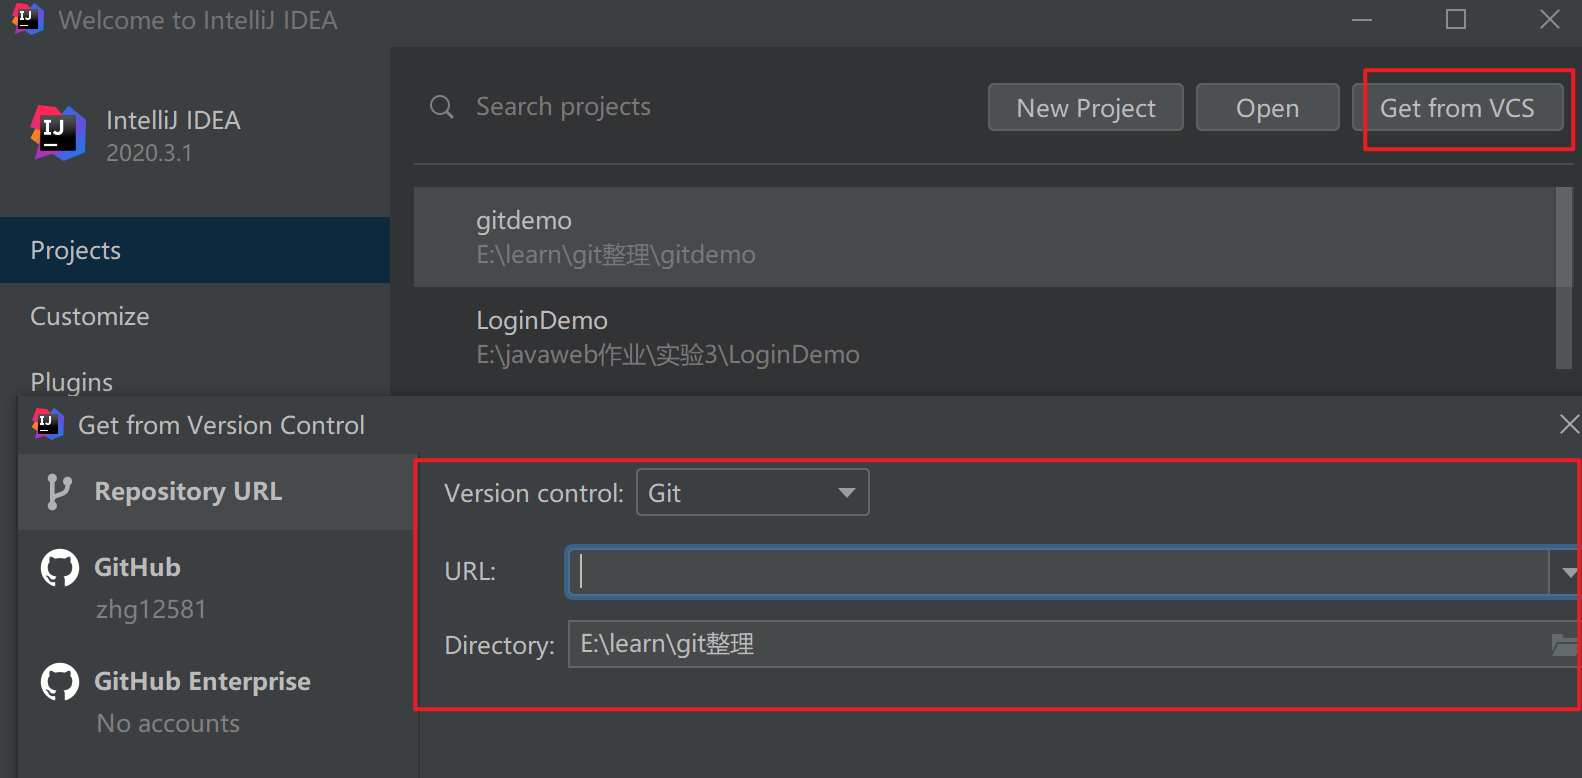Click the recent projects list scrollbar
Viewport: 1582px width, 778px height.
(x=1564, y=278)
